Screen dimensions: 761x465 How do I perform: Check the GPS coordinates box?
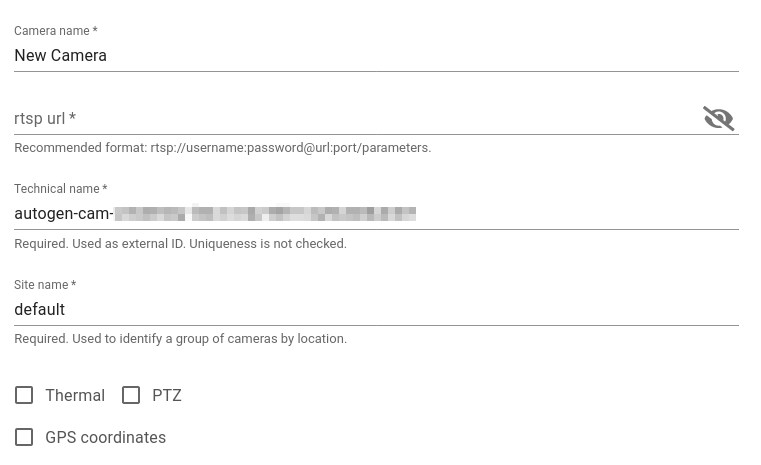(24, 437)
